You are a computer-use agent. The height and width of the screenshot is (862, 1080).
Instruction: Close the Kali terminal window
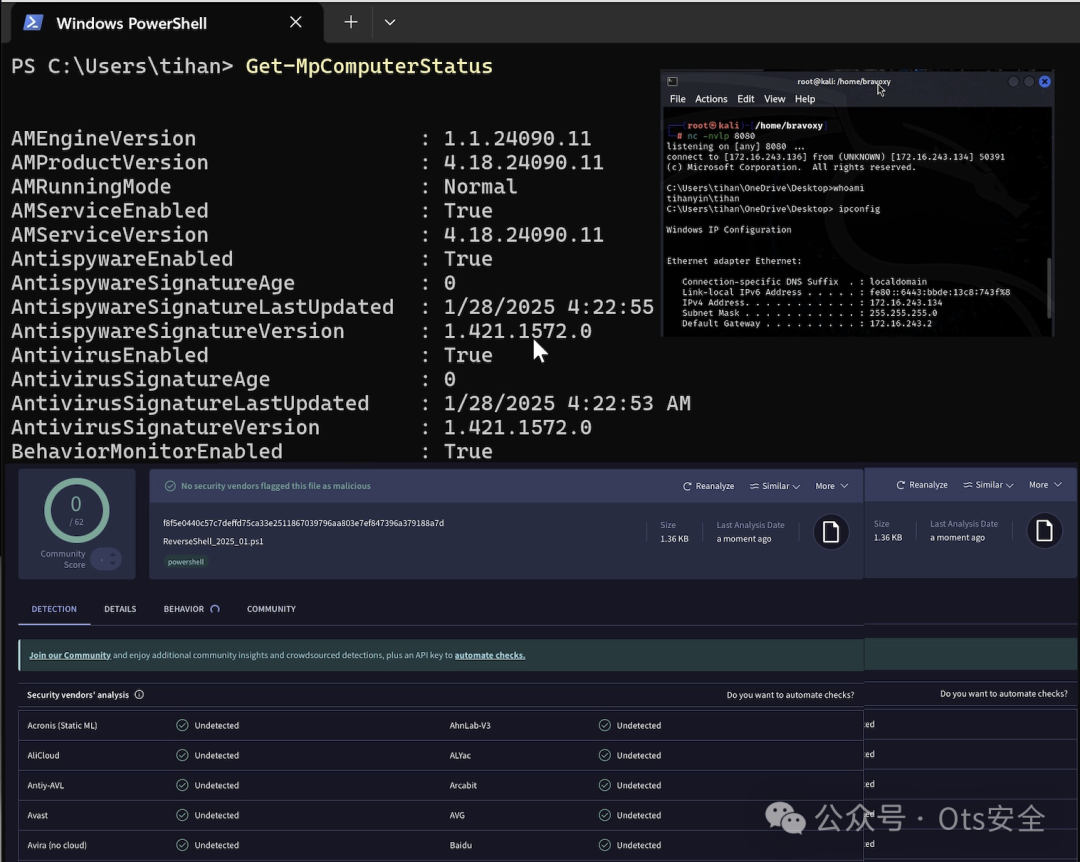pos(1044,81)
